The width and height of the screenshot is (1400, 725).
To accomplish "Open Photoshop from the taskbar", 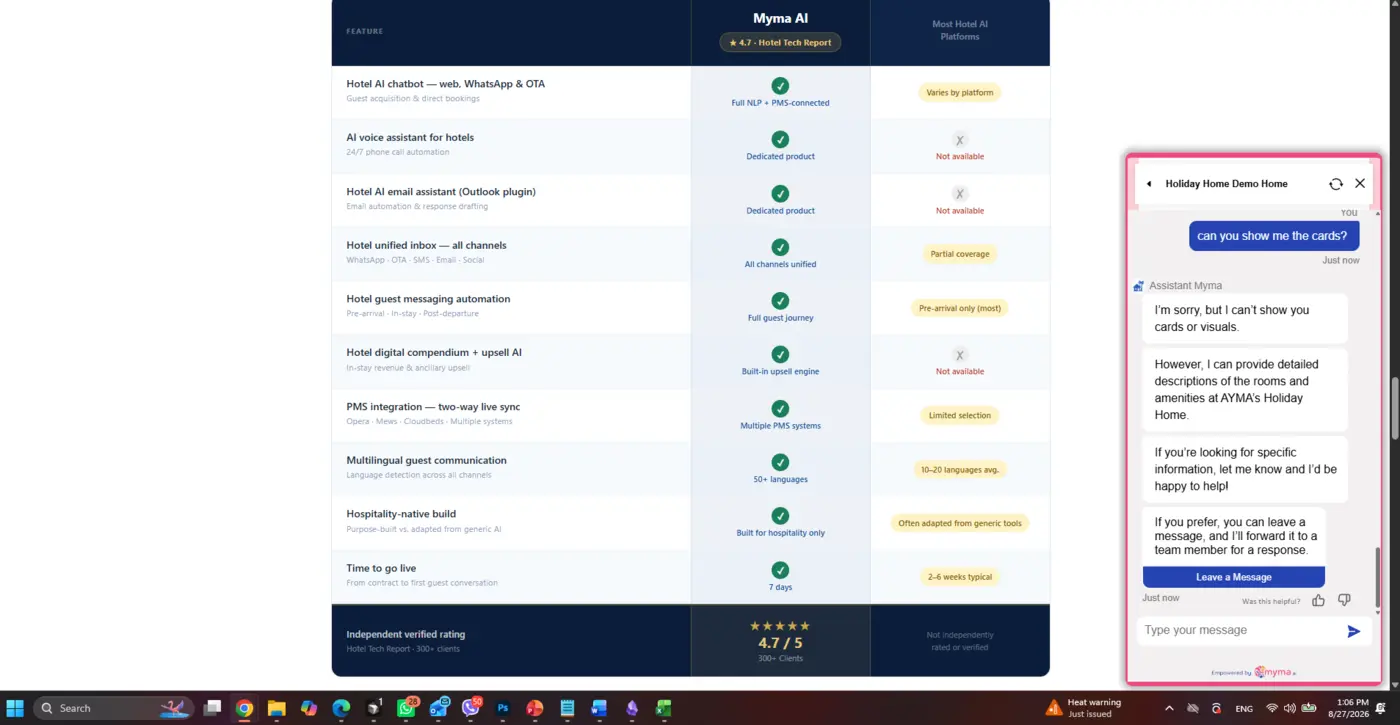I will coord(503,708).
